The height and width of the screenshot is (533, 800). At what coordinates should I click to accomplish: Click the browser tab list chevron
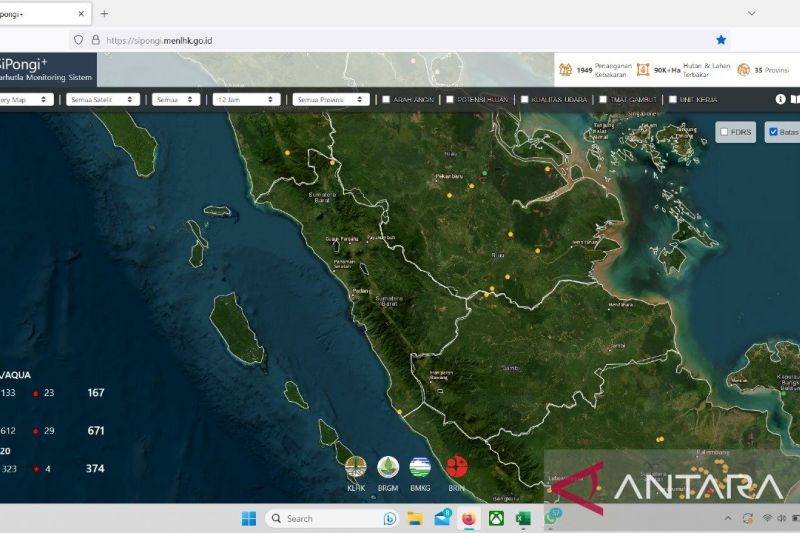(751, 14)
